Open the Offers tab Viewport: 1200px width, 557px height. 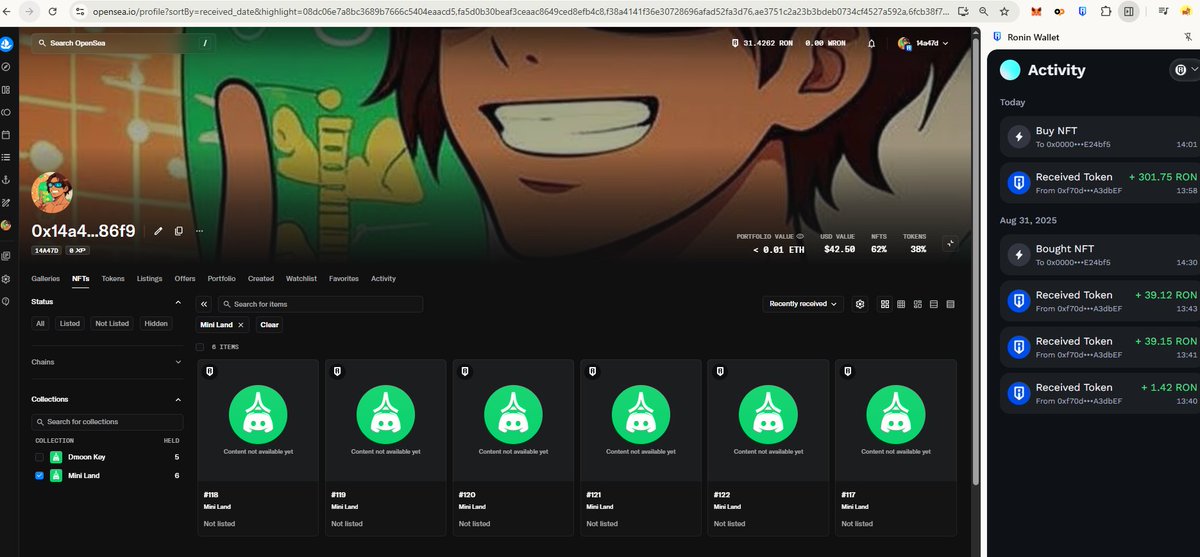pos(185,279)
